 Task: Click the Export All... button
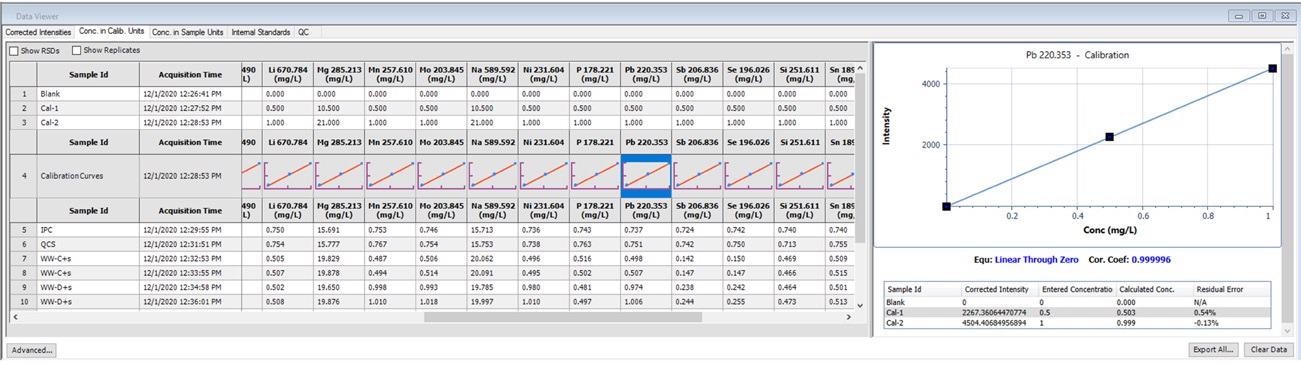[x=1214, y=350]
